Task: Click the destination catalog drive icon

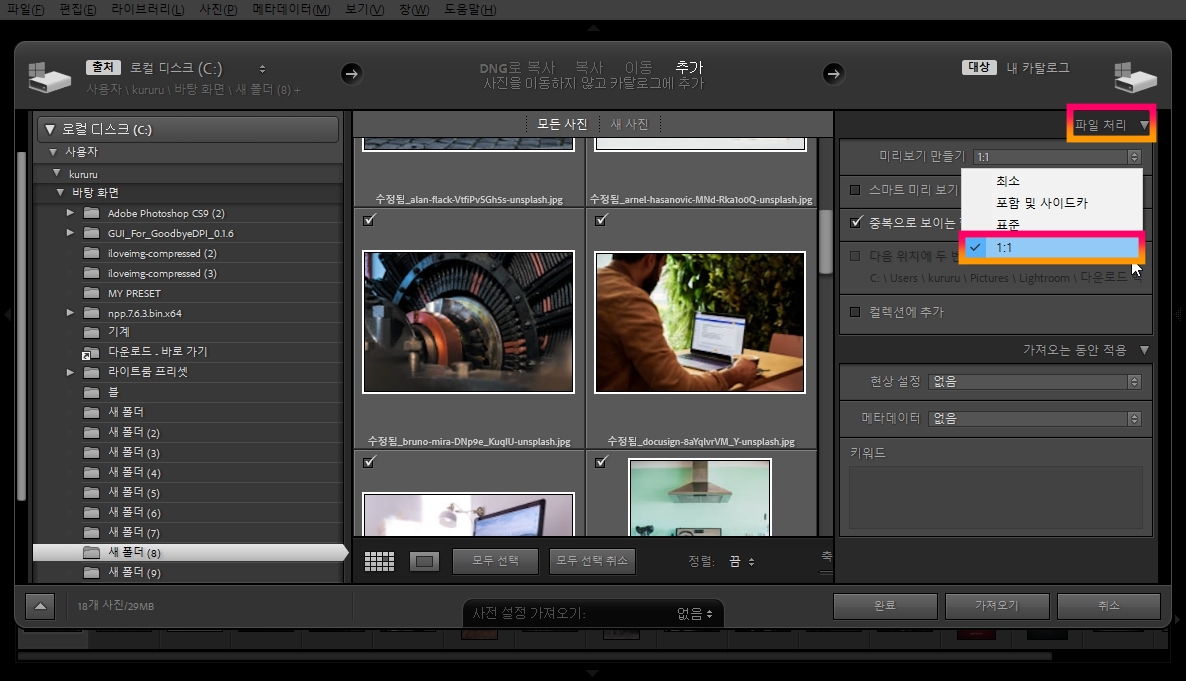Action: tap(1135, 77)
